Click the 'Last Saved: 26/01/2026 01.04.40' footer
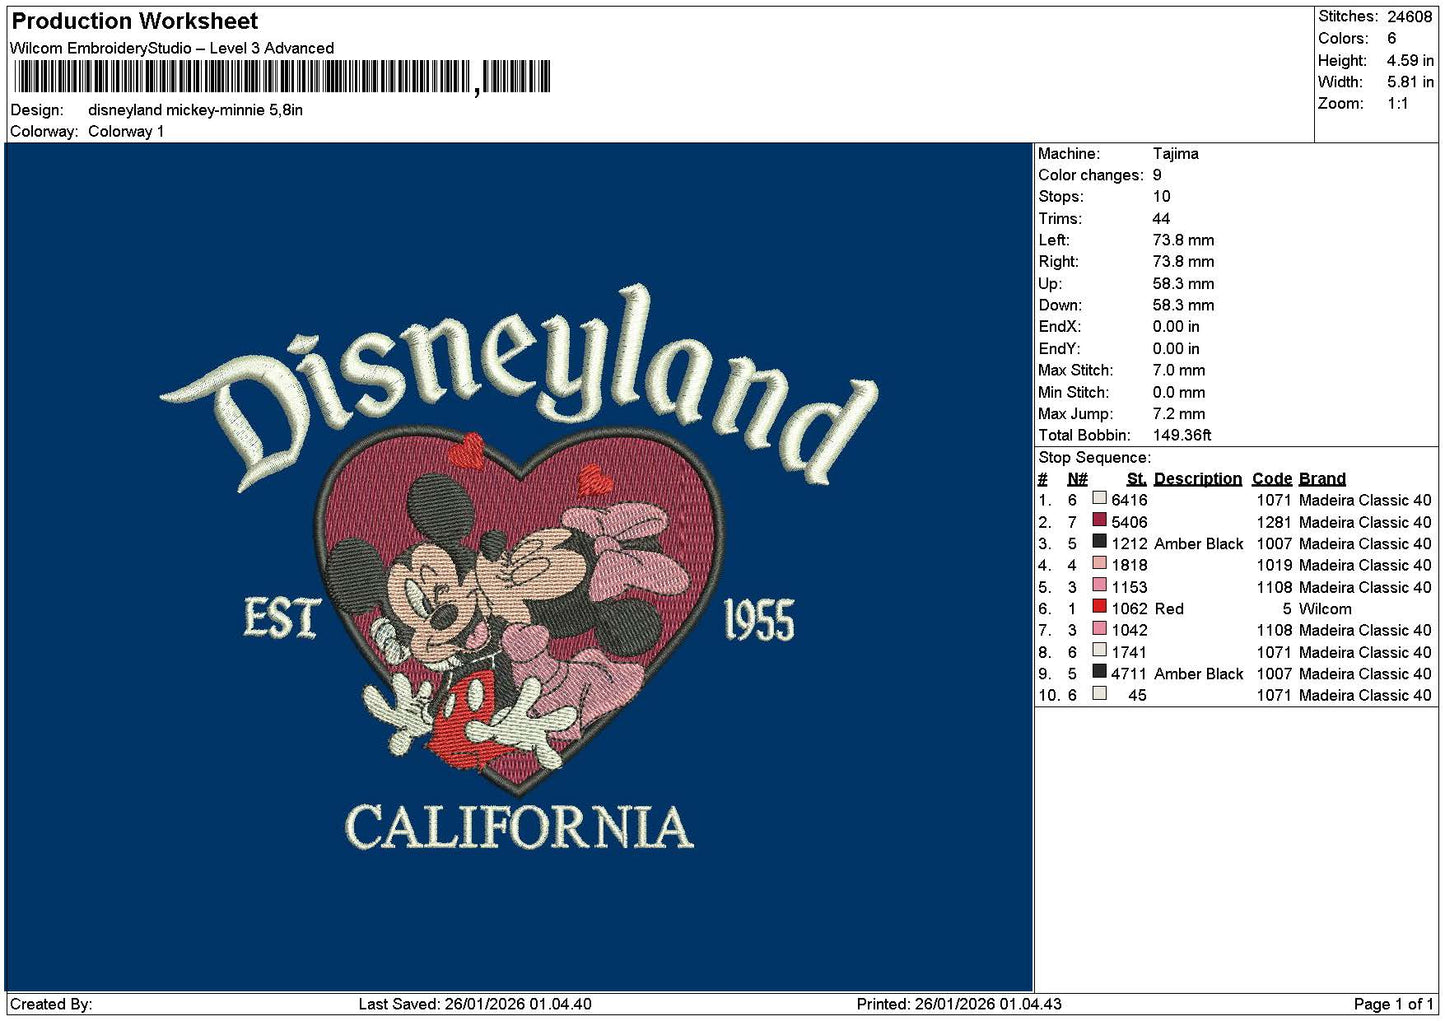The height and width of the screenshot is (1021, 1445). coord(475,1004)
